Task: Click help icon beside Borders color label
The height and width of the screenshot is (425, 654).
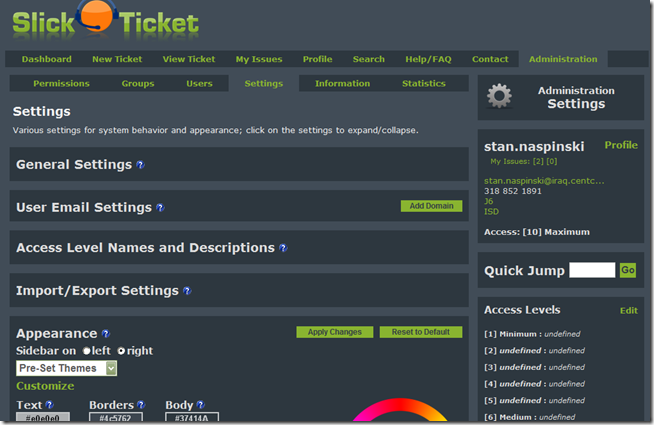Action: 141,405
